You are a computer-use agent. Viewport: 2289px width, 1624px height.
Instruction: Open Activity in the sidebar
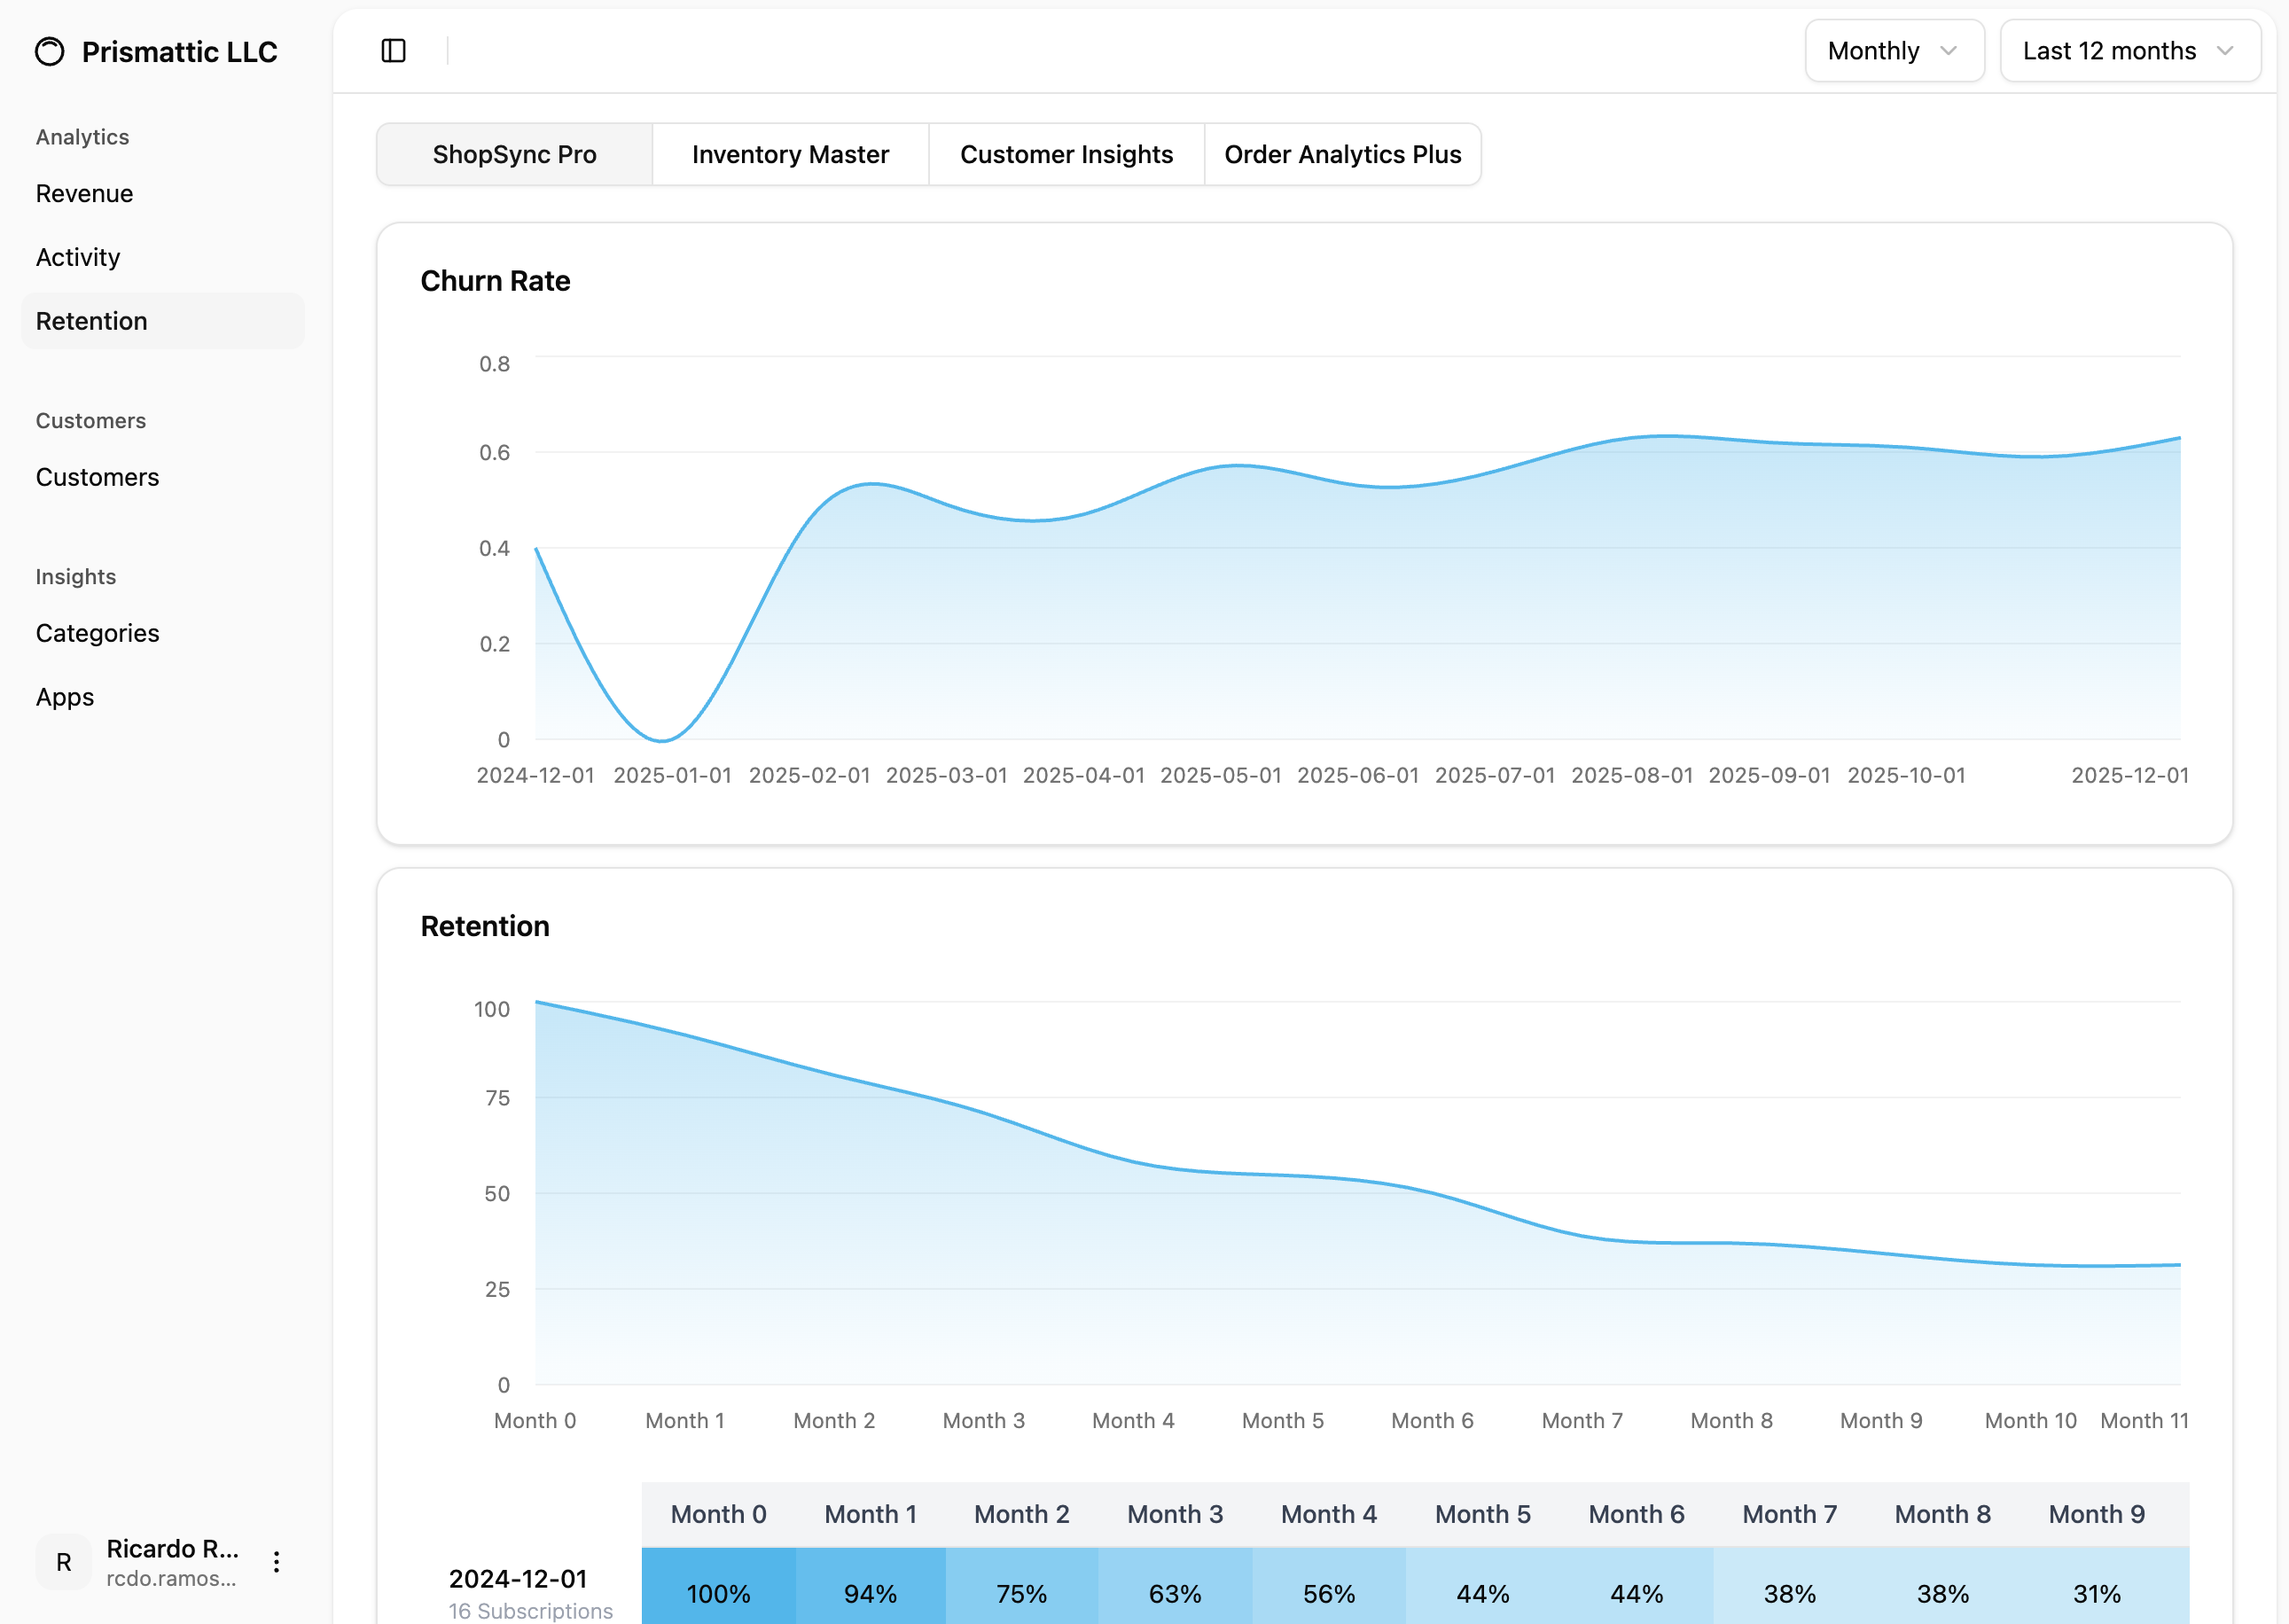pos(78,257)
